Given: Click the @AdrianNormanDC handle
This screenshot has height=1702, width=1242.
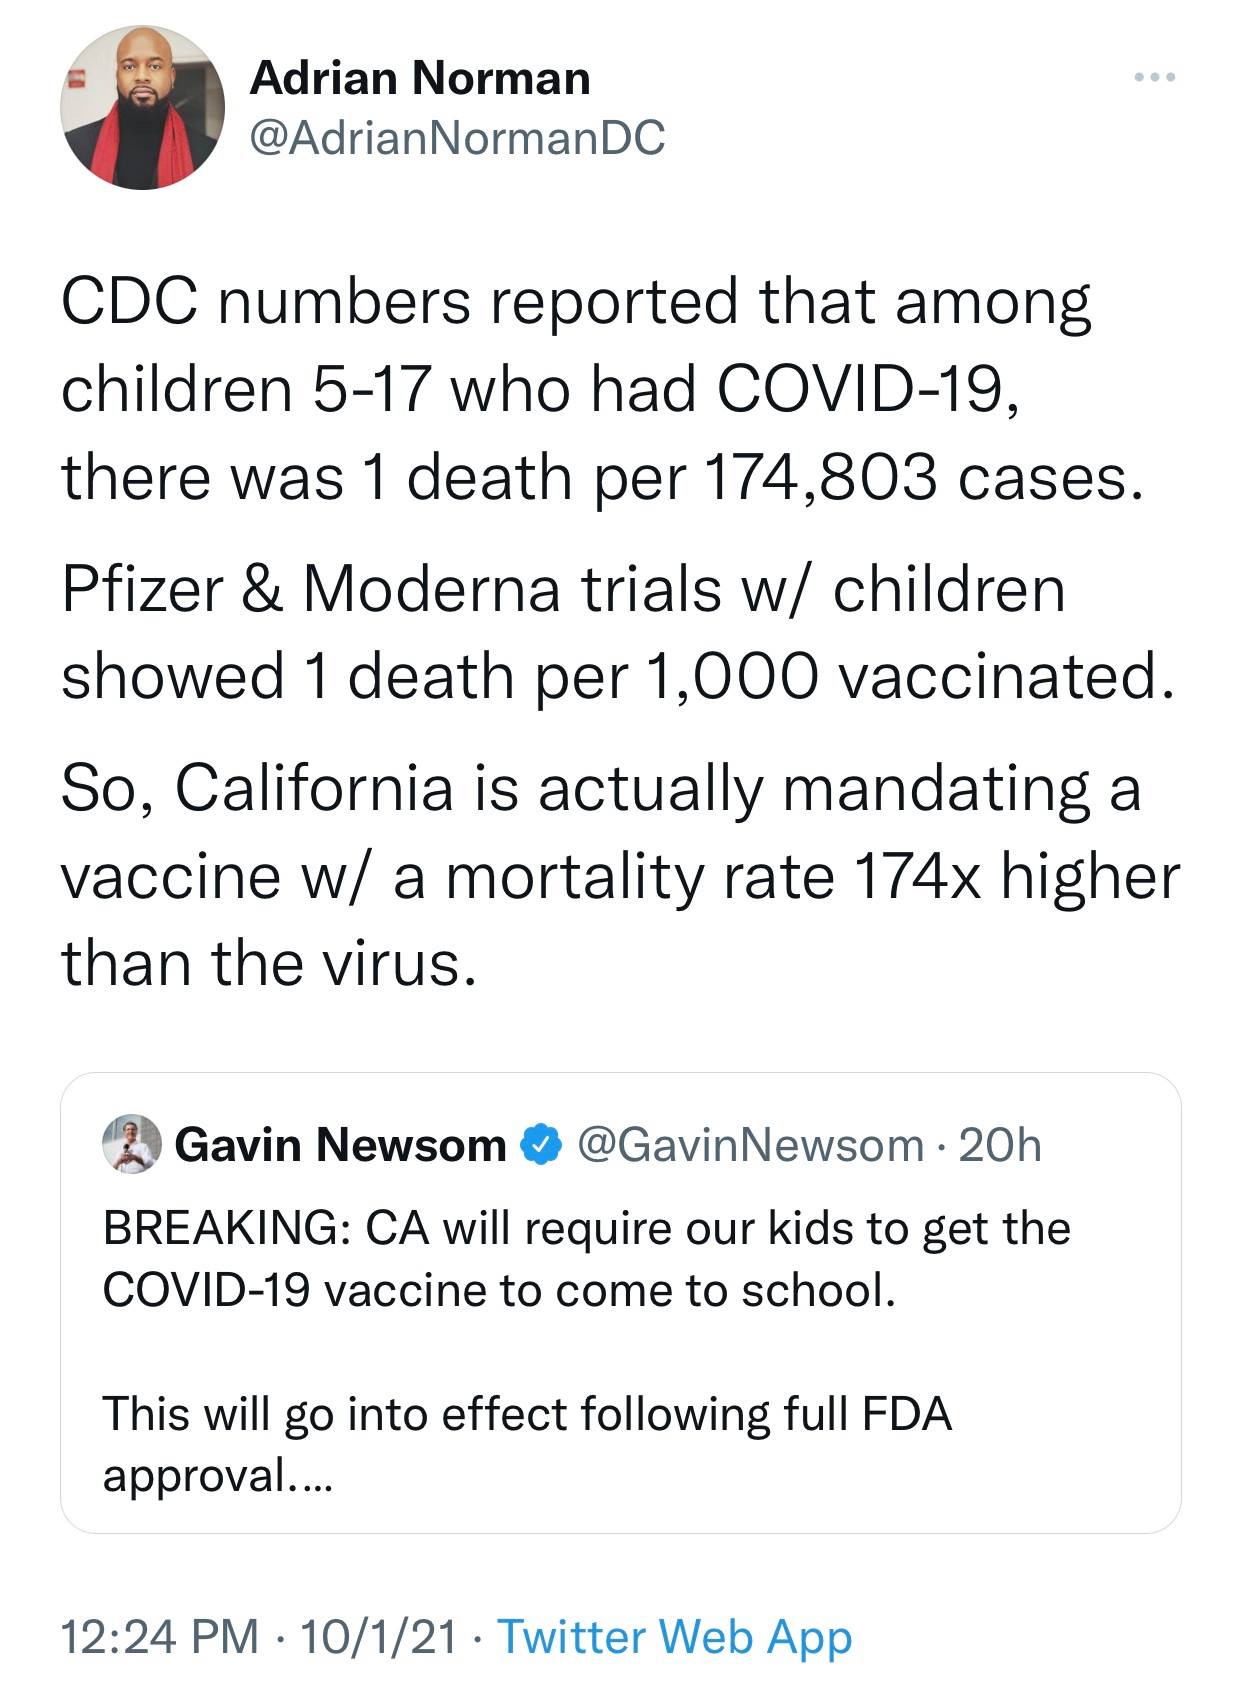Looking at the screenshot, I should coord(457,137).
